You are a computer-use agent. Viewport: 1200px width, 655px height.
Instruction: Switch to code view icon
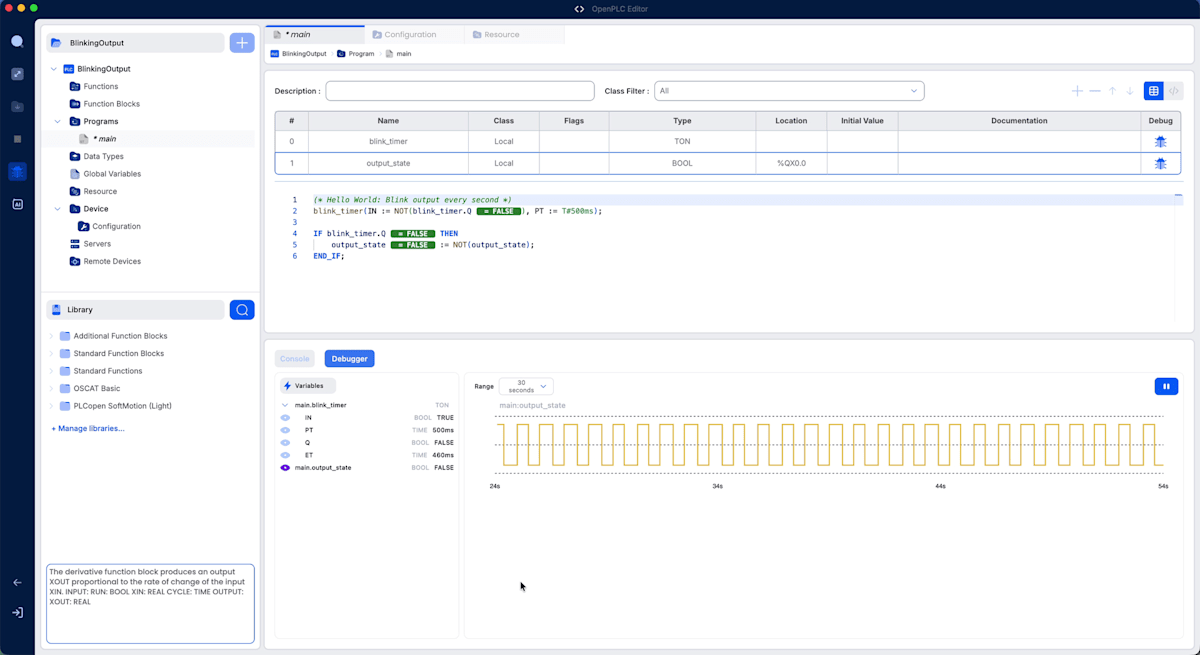1174,91
